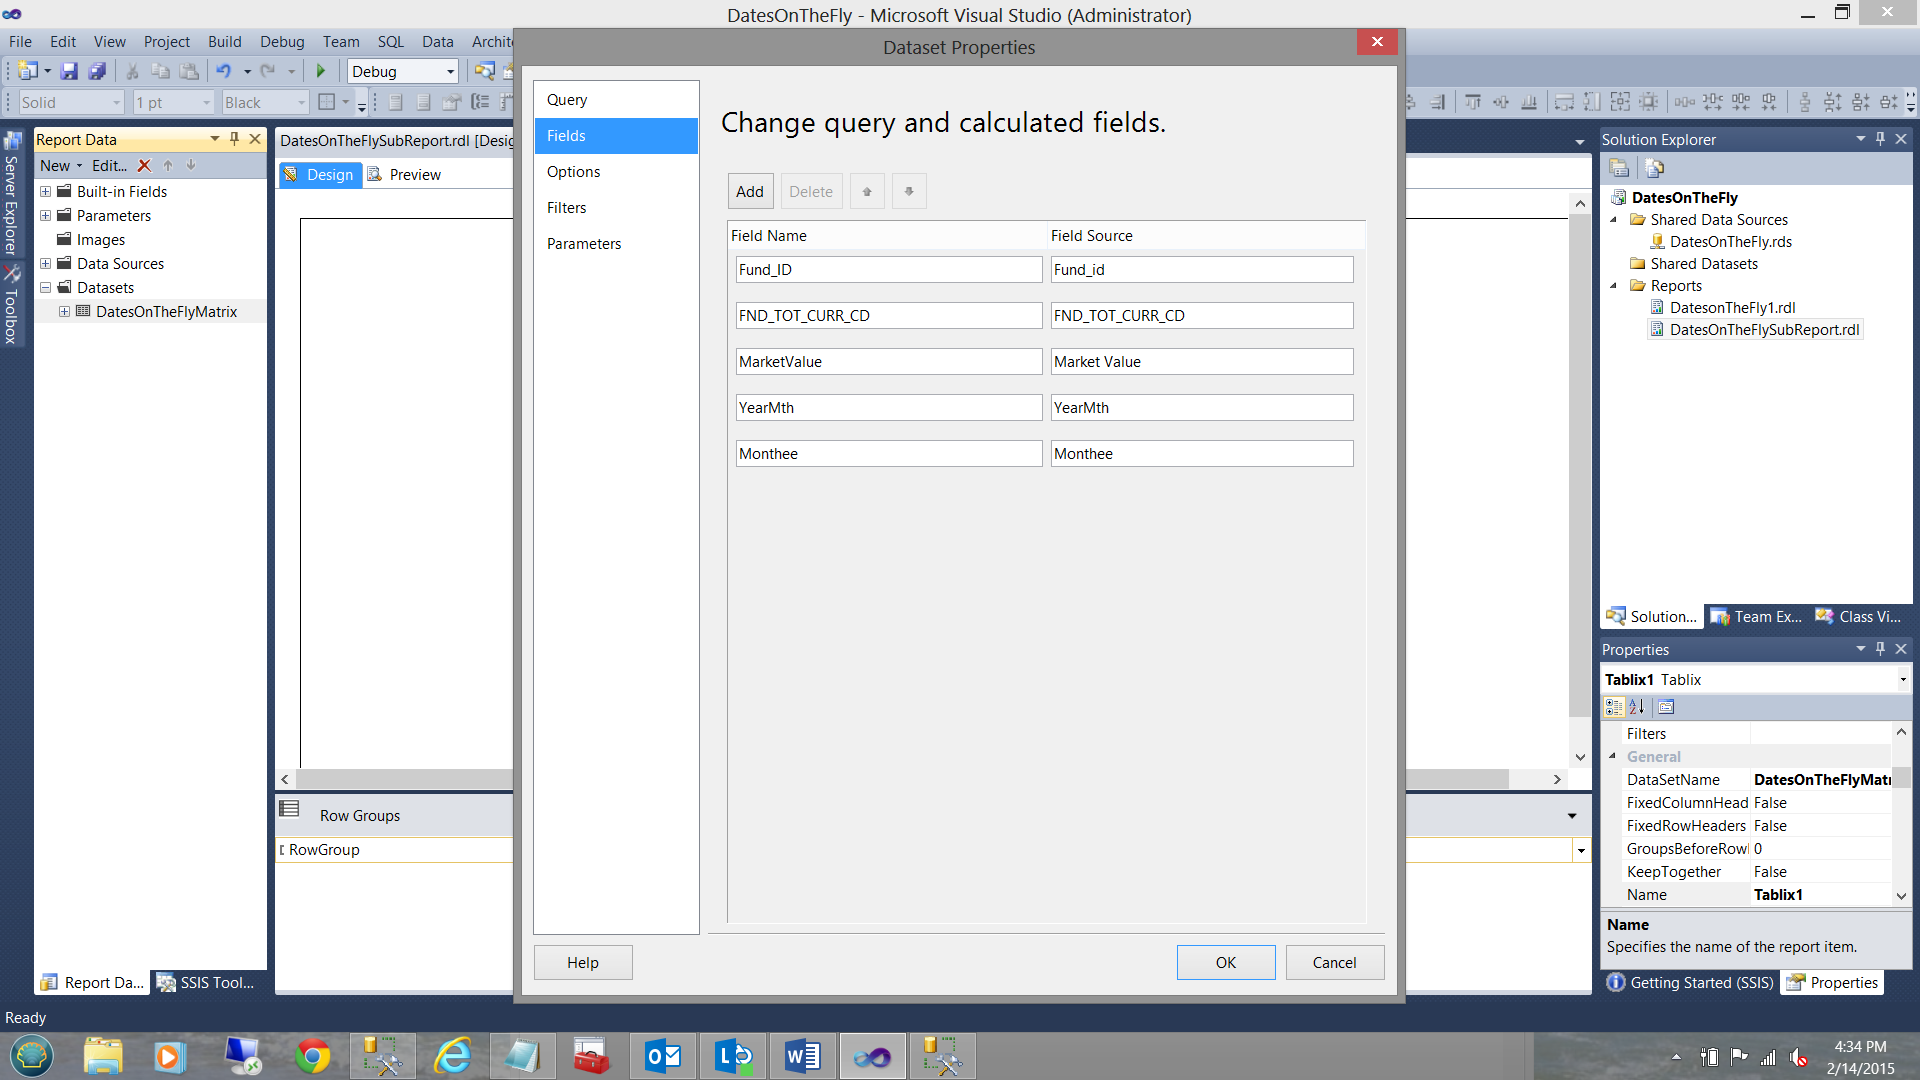The image size is (1920, 1080).
Task: Move selected field up with arrow button
Action: 867,191
